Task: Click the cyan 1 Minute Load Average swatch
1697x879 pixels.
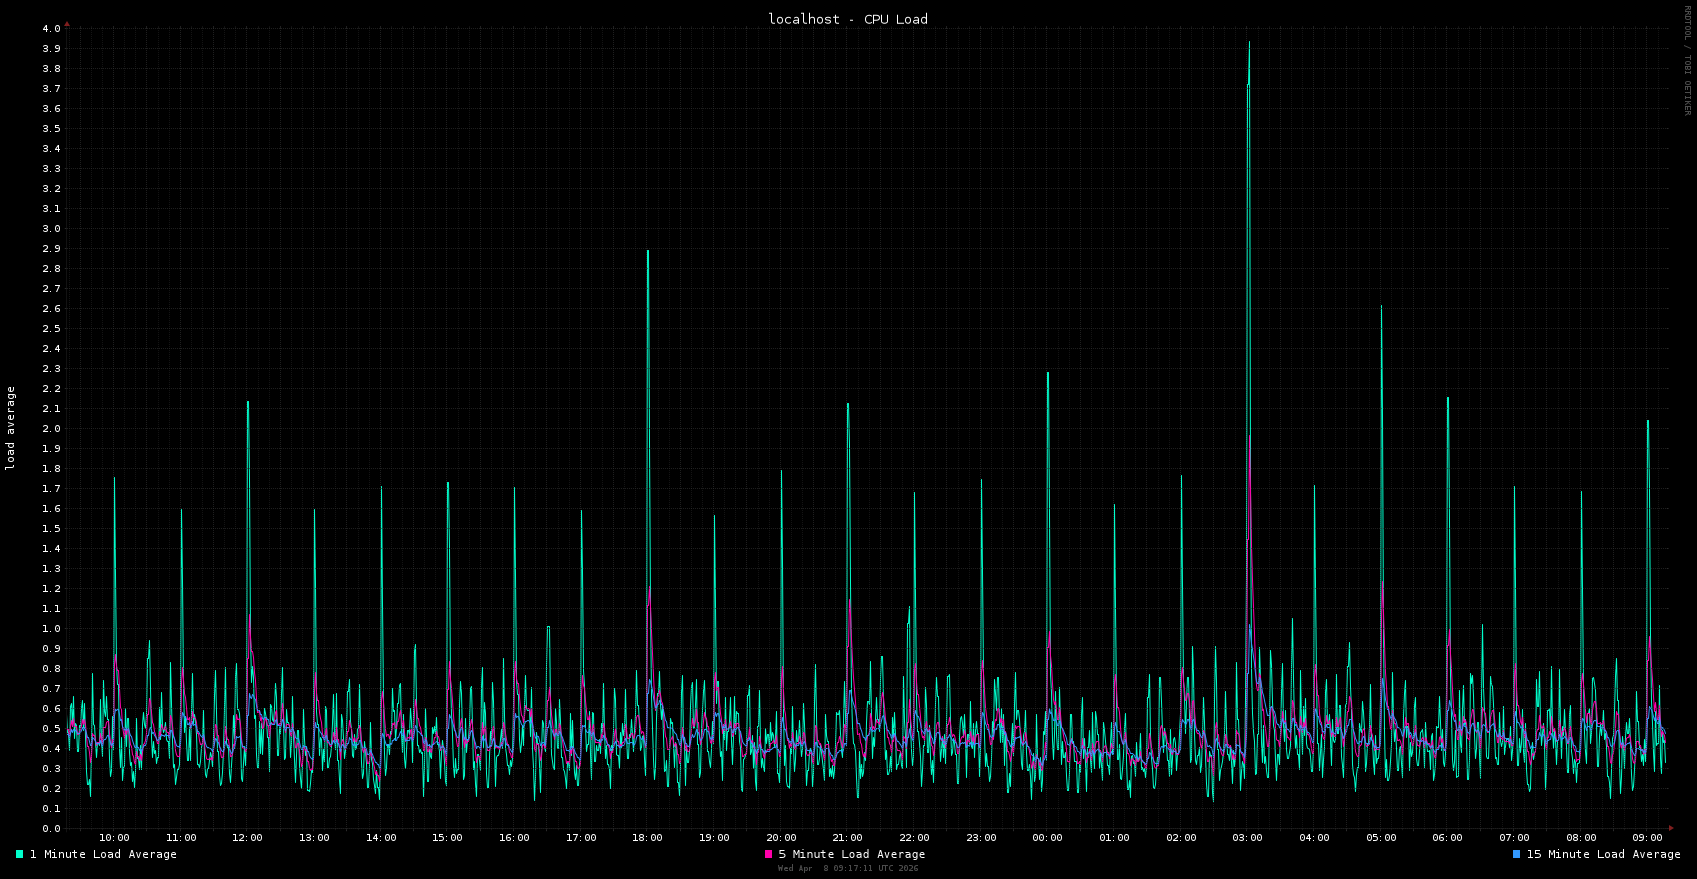Action: pos(19,854)
